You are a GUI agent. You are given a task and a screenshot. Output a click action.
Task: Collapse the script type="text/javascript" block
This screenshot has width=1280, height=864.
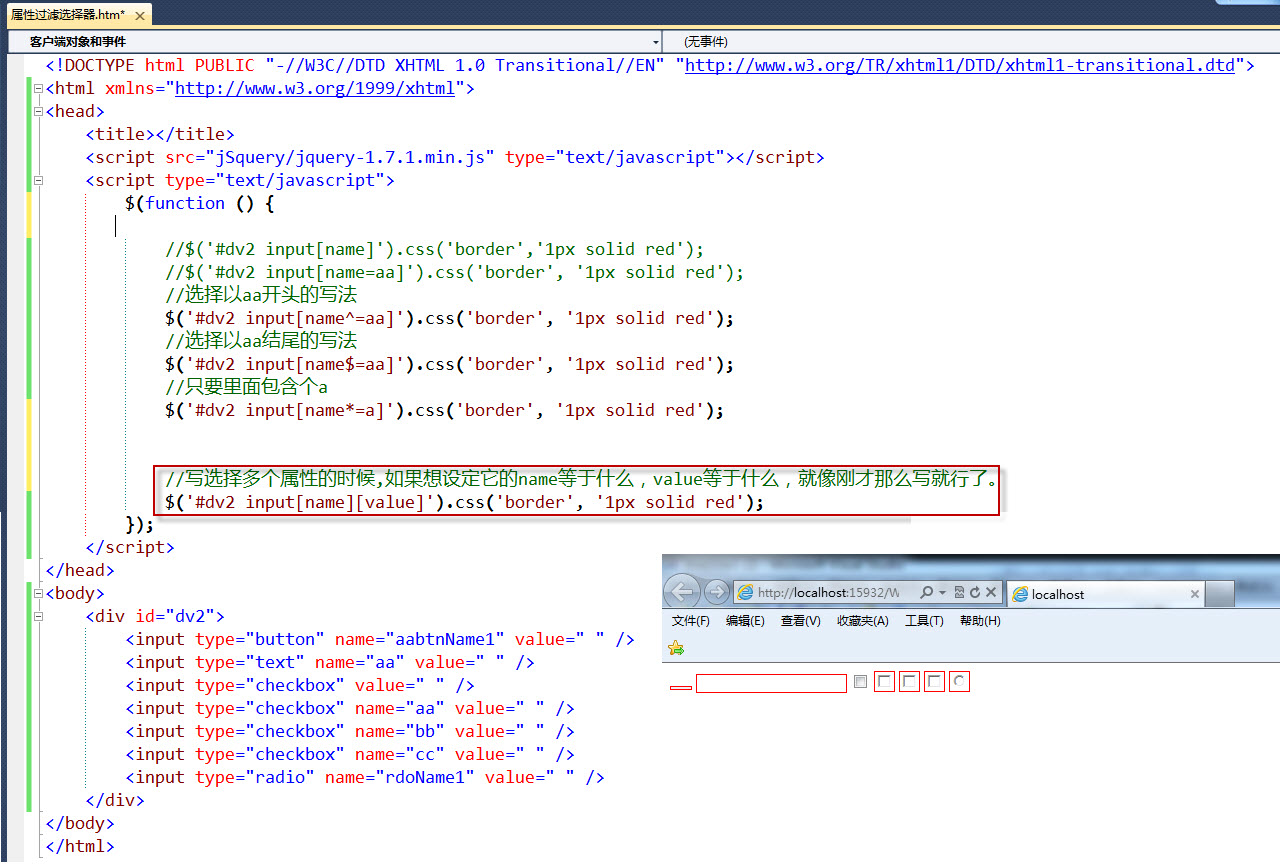click(38, 181)
